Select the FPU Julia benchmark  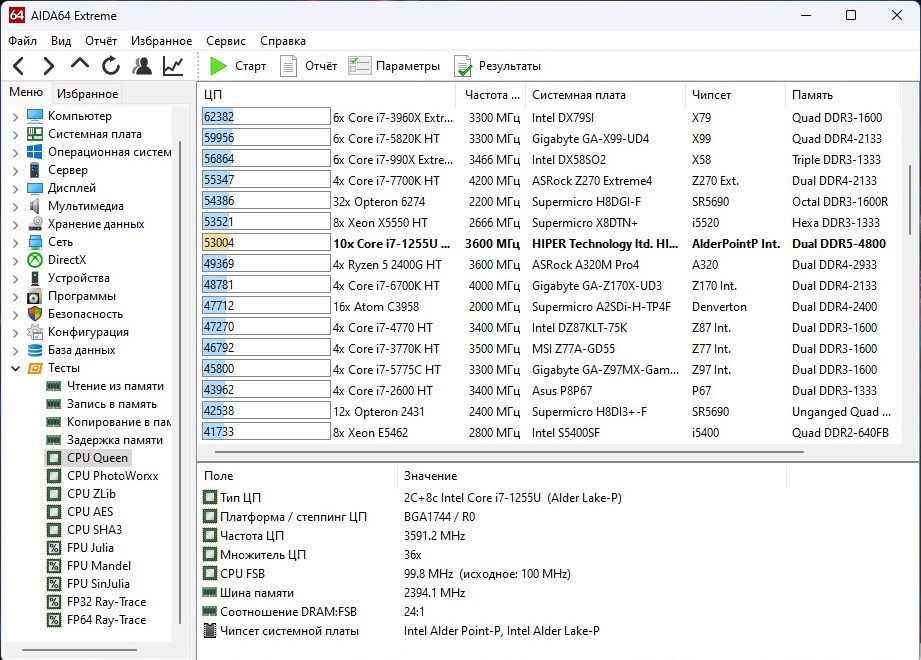(90, 548)
